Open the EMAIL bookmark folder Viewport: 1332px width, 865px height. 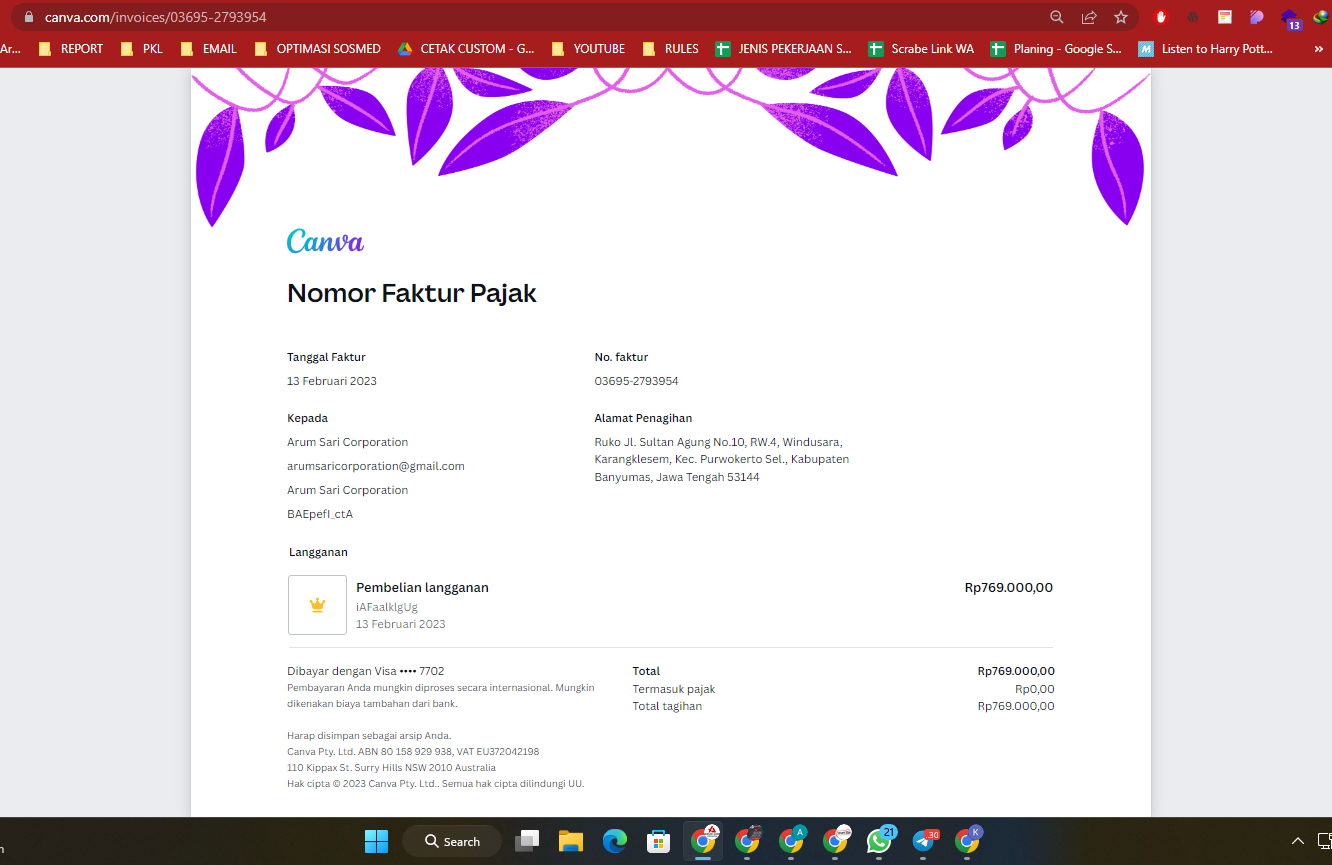pos(208,49)
